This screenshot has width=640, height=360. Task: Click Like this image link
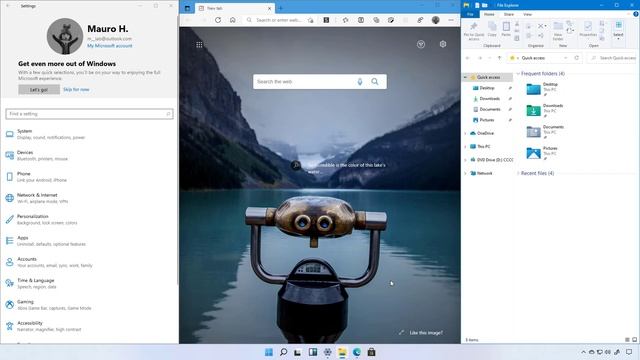coord(426,333)
